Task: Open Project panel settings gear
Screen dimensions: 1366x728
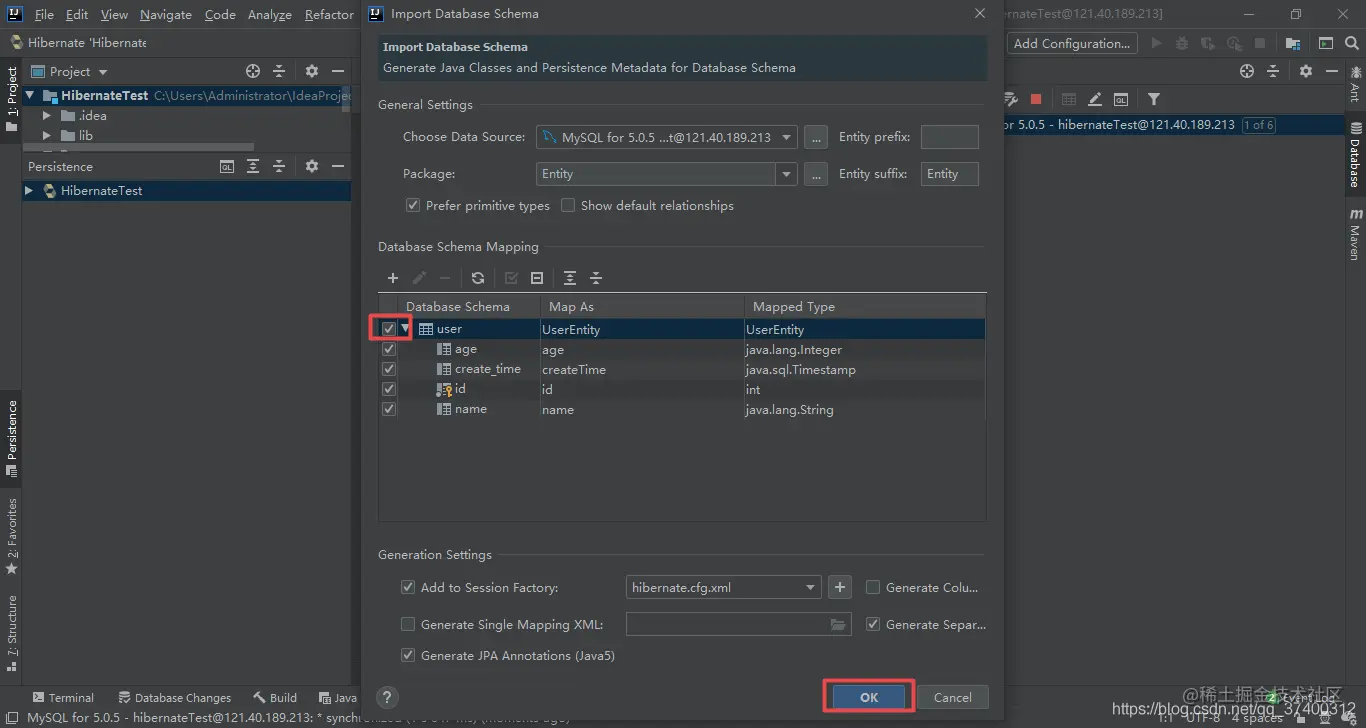Action: (312, 71)
